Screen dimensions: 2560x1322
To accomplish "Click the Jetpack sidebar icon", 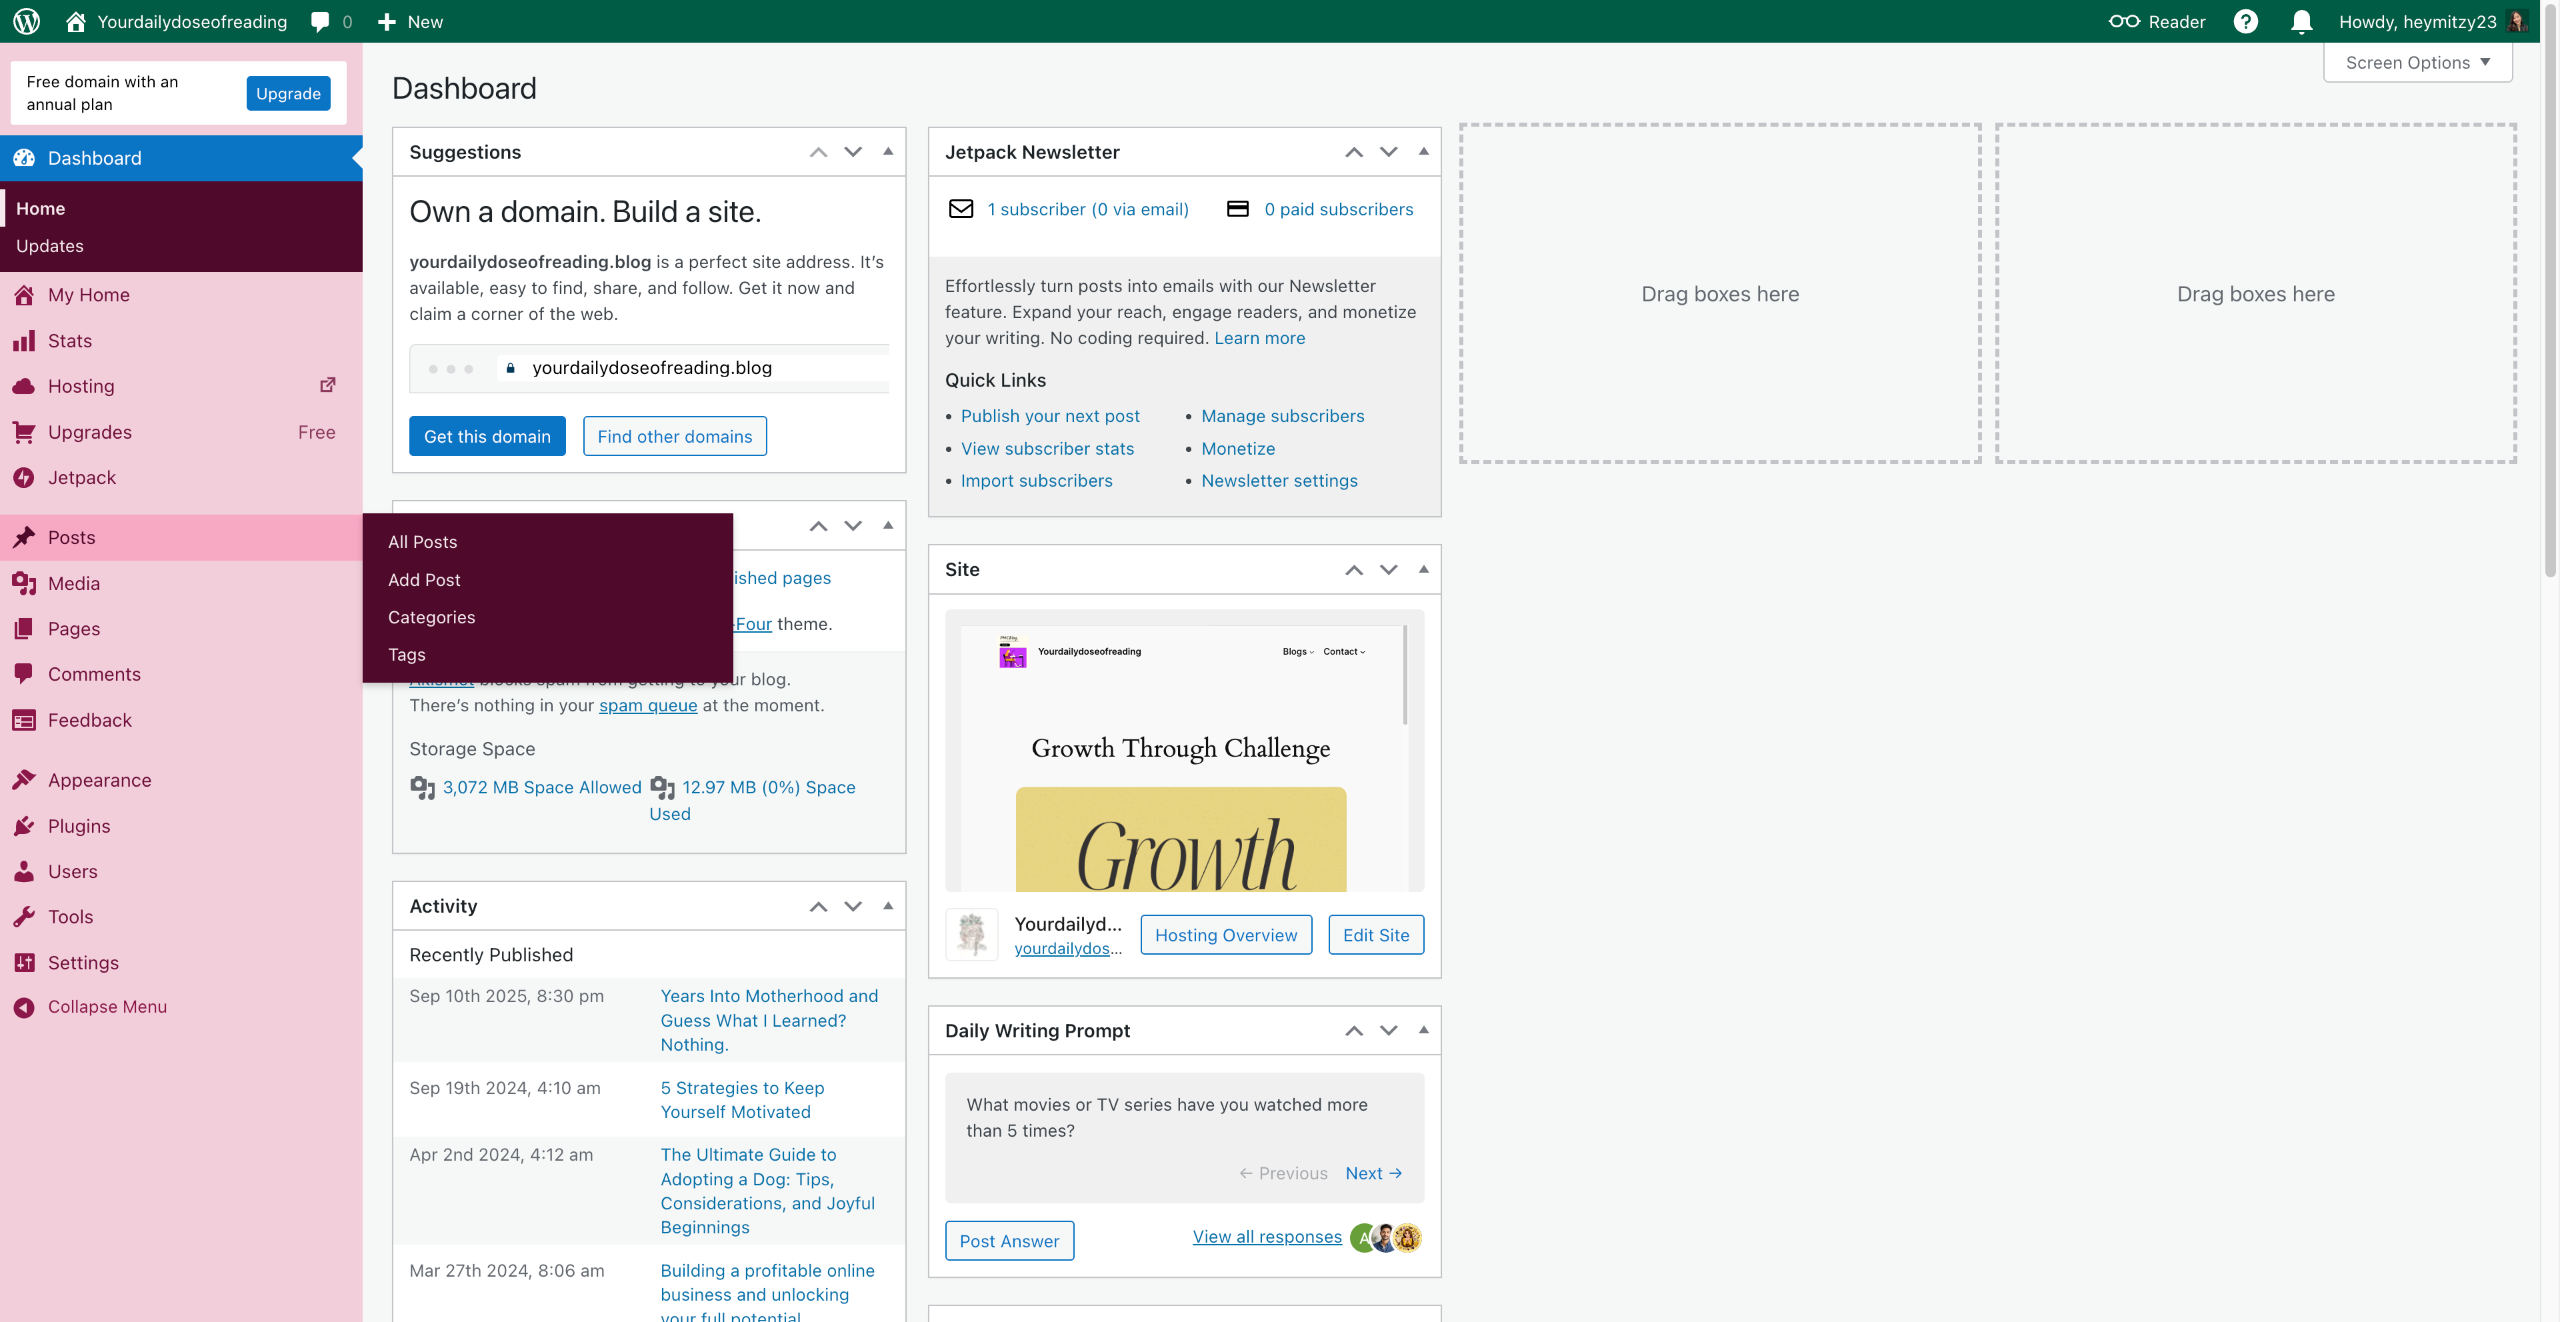I will 24,478.
